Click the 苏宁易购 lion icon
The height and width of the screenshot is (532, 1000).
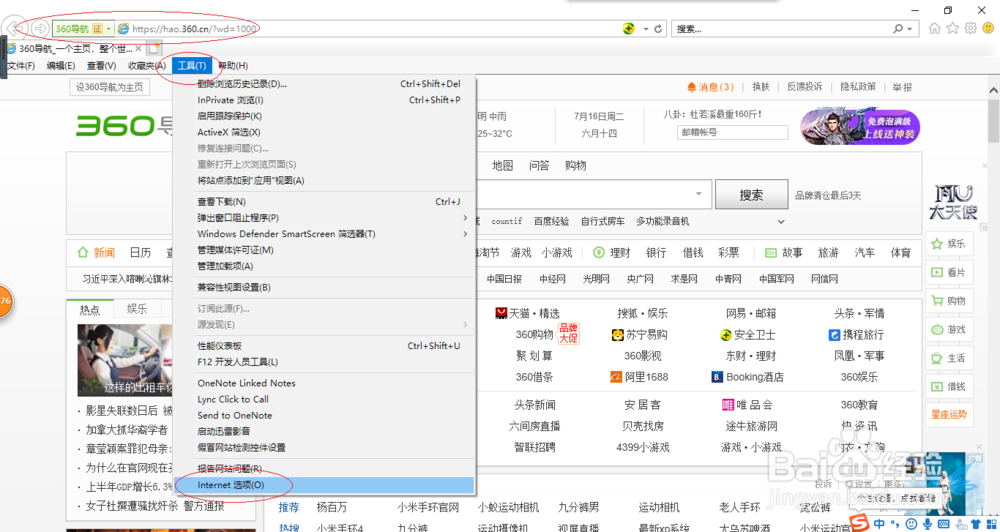[x=617, y=334]
